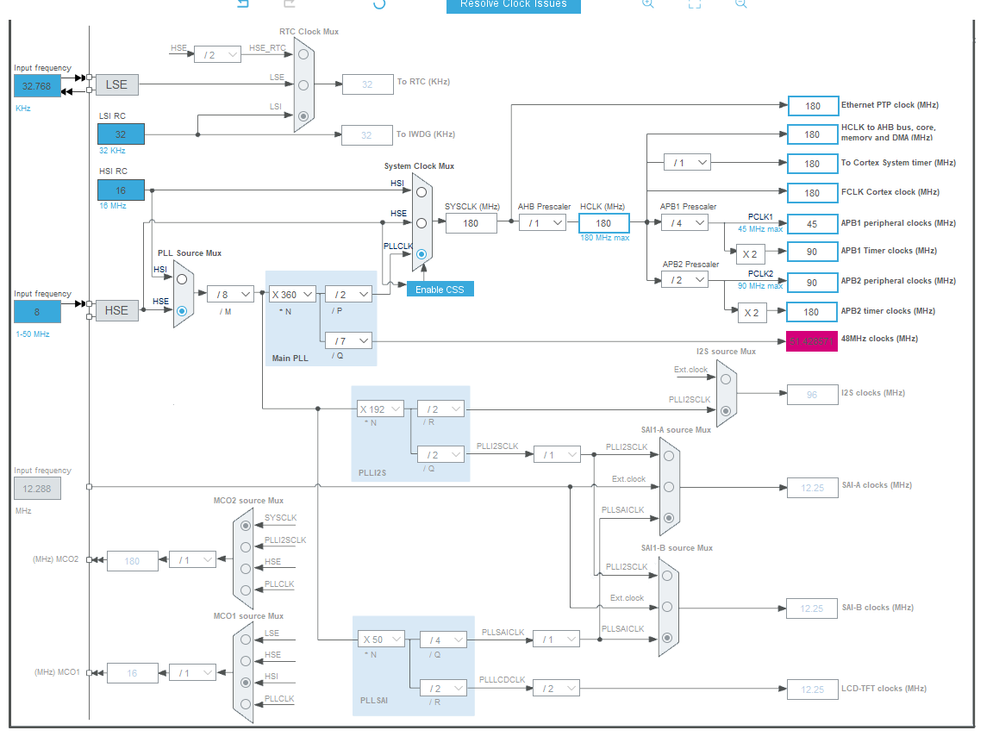
Task: Click the HCLK (MHz) 180 field
Action: click(604, 223)
